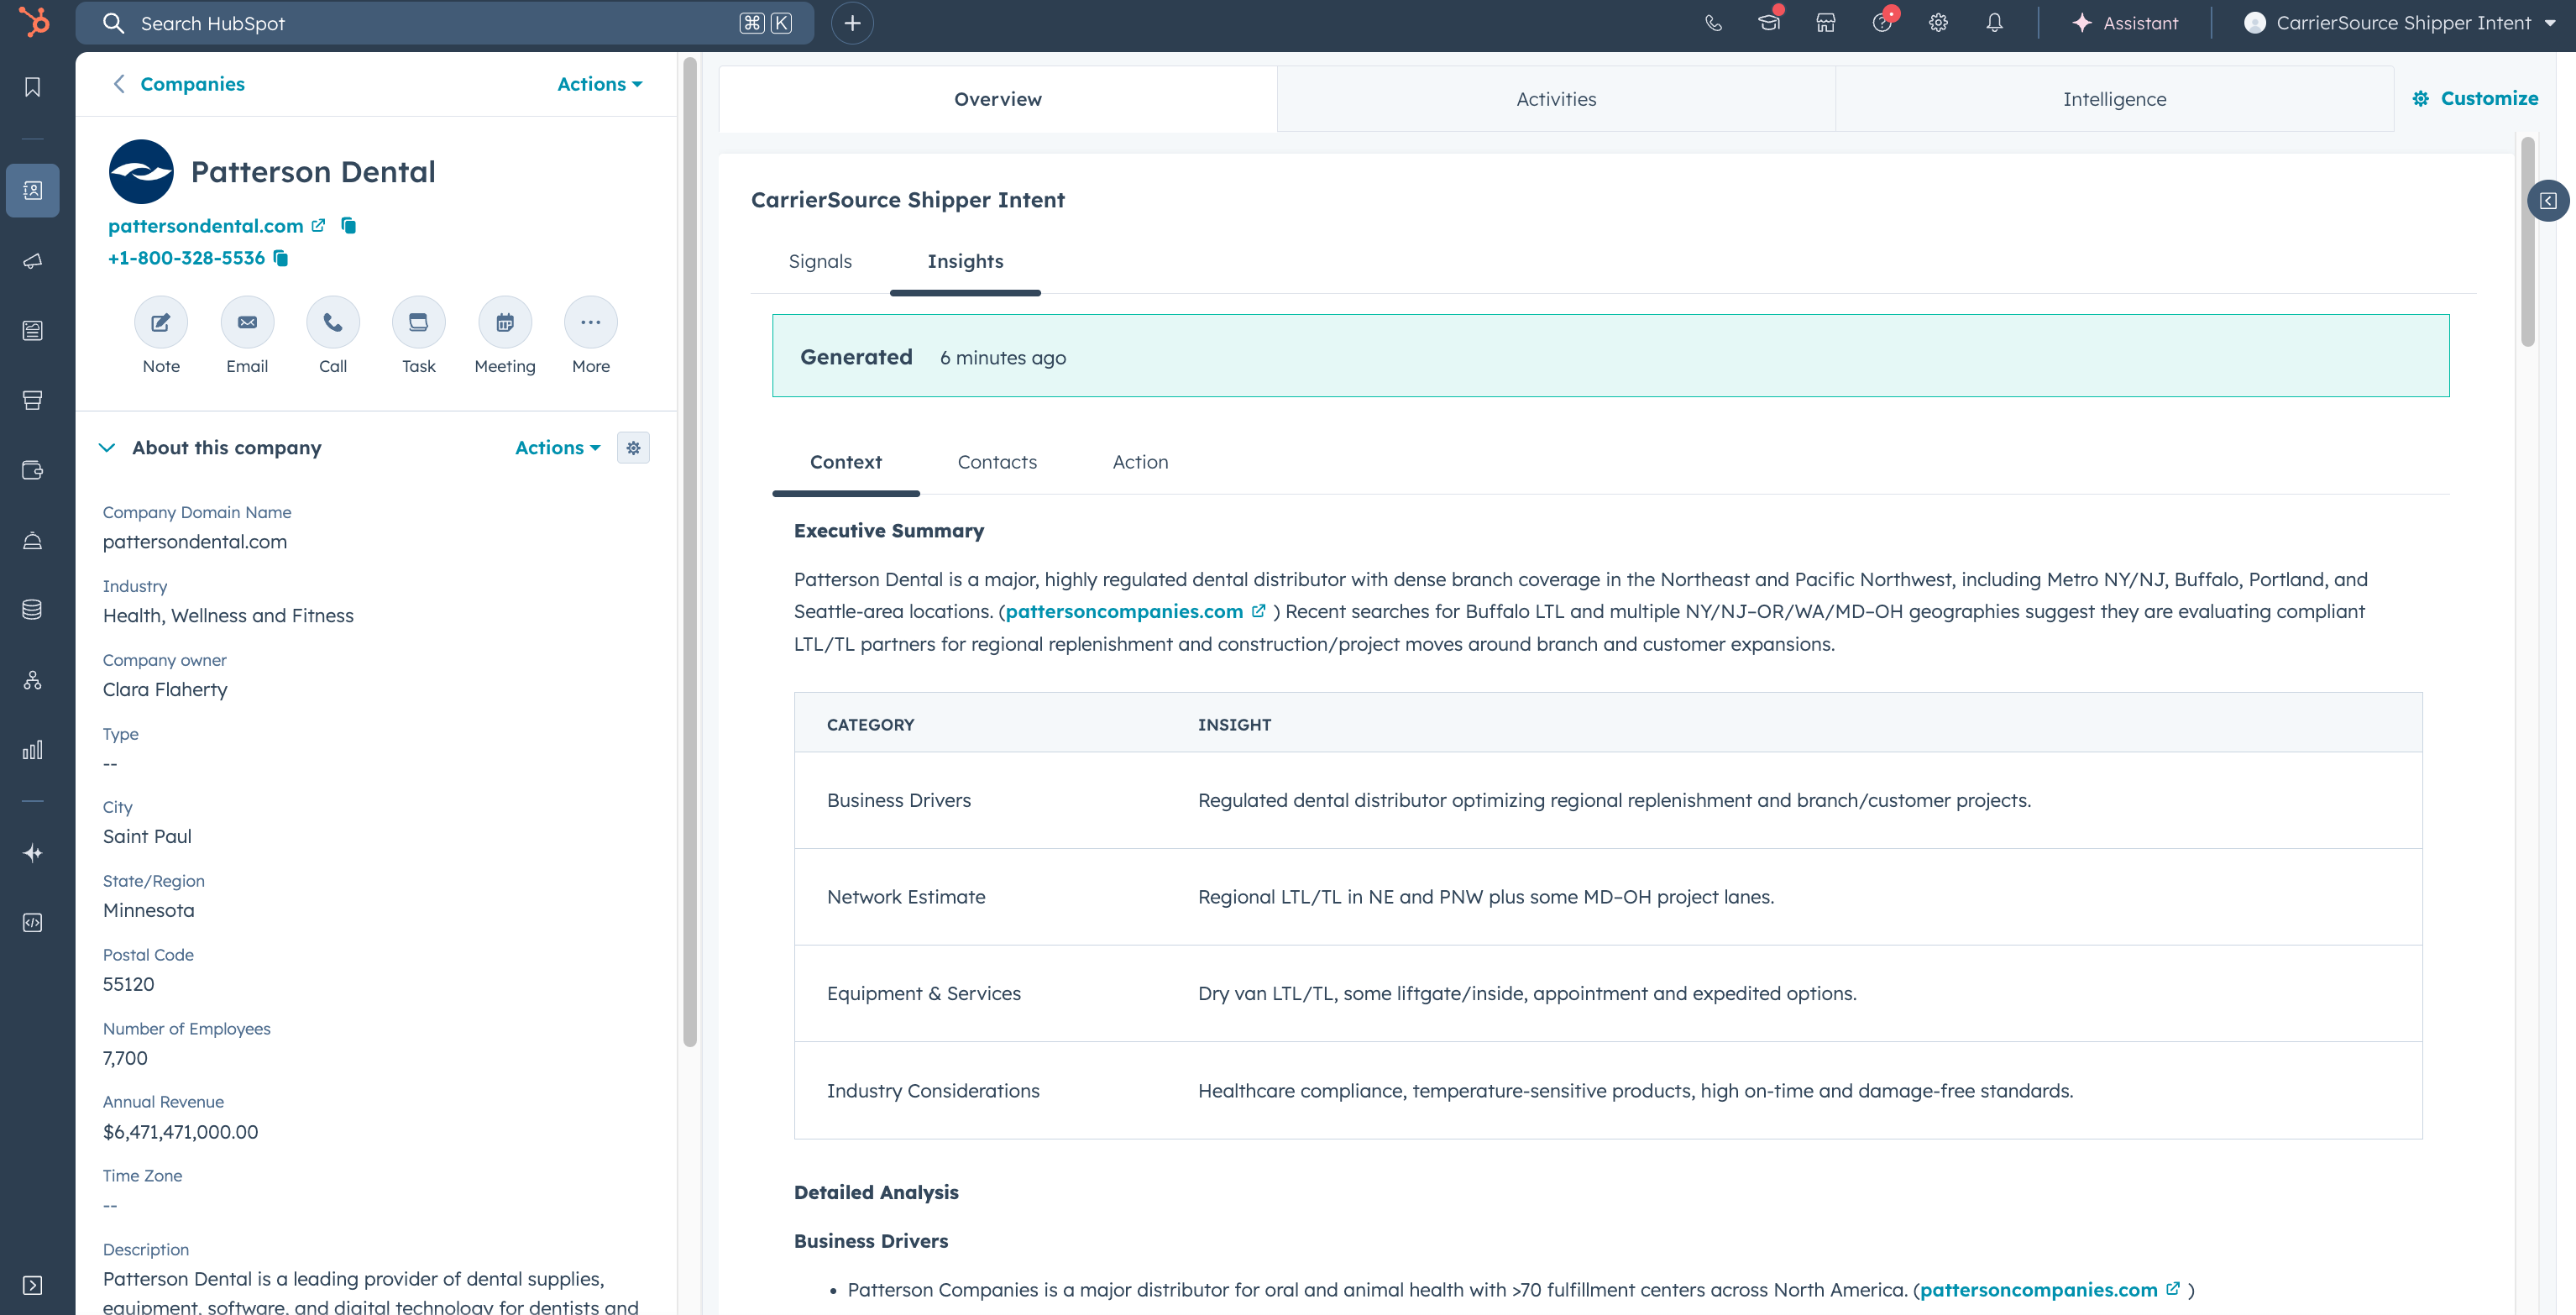Copy the pattersondental.com domain to clipboard

(348, 225)
